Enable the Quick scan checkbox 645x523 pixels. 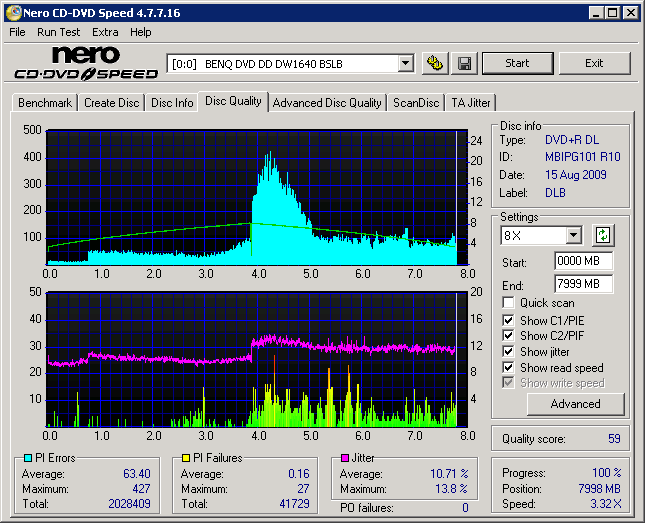(509, 303)
